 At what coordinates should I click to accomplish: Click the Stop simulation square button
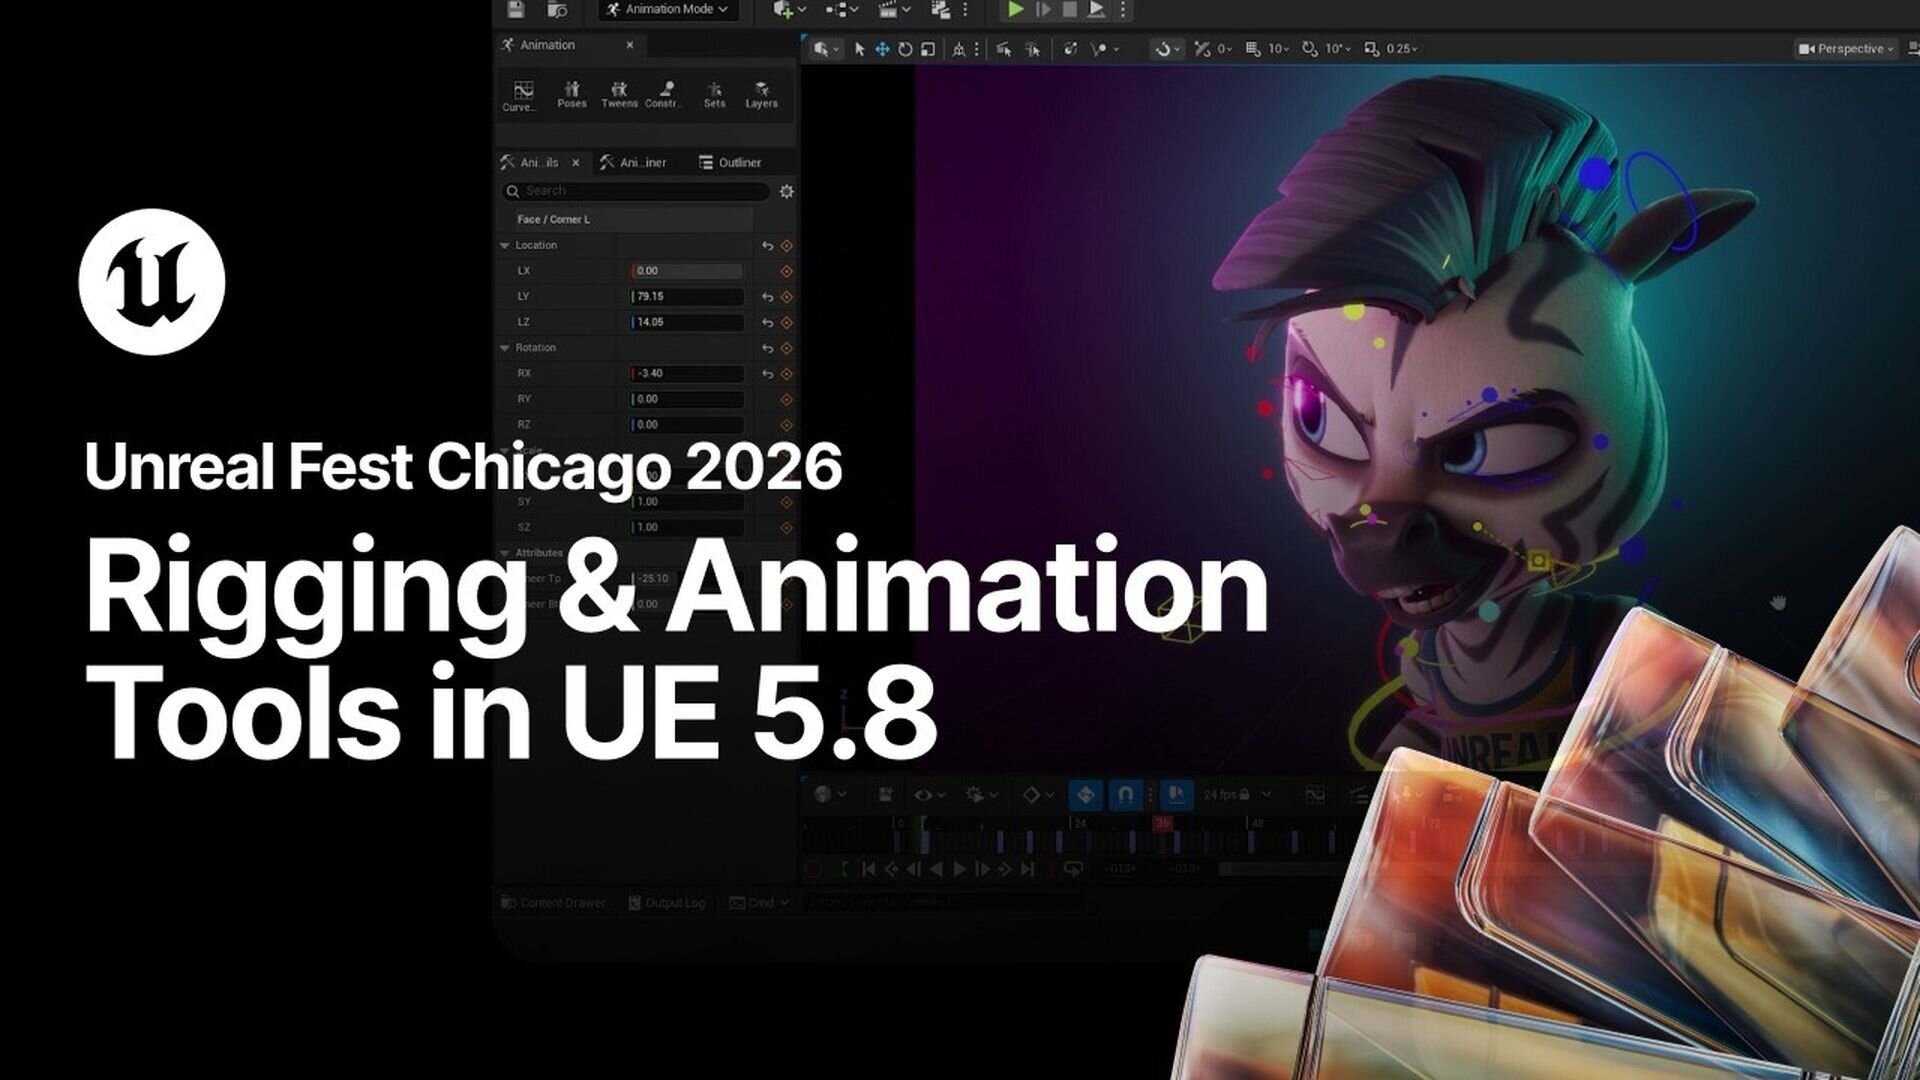point(1069,9)
